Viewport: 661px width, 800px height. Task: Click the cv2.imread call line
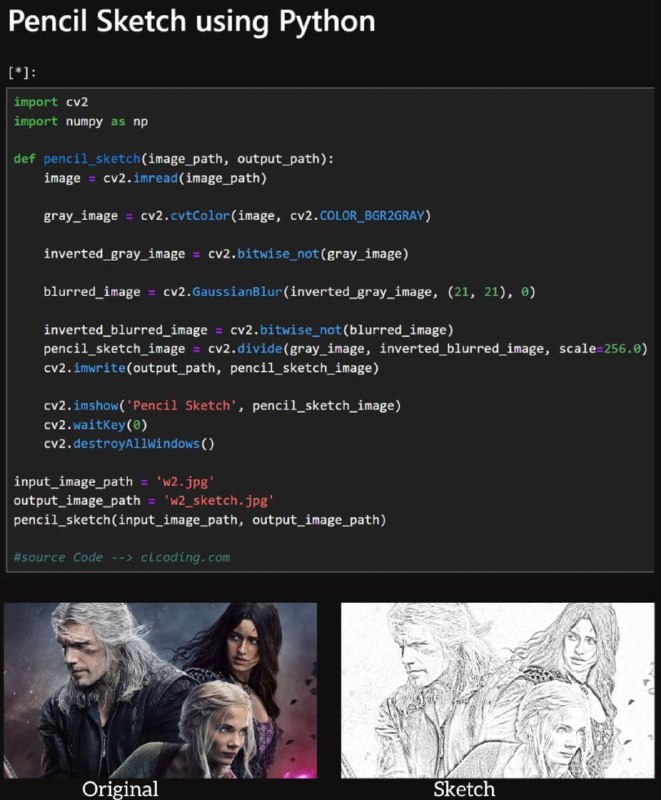[x=155, y=178]
